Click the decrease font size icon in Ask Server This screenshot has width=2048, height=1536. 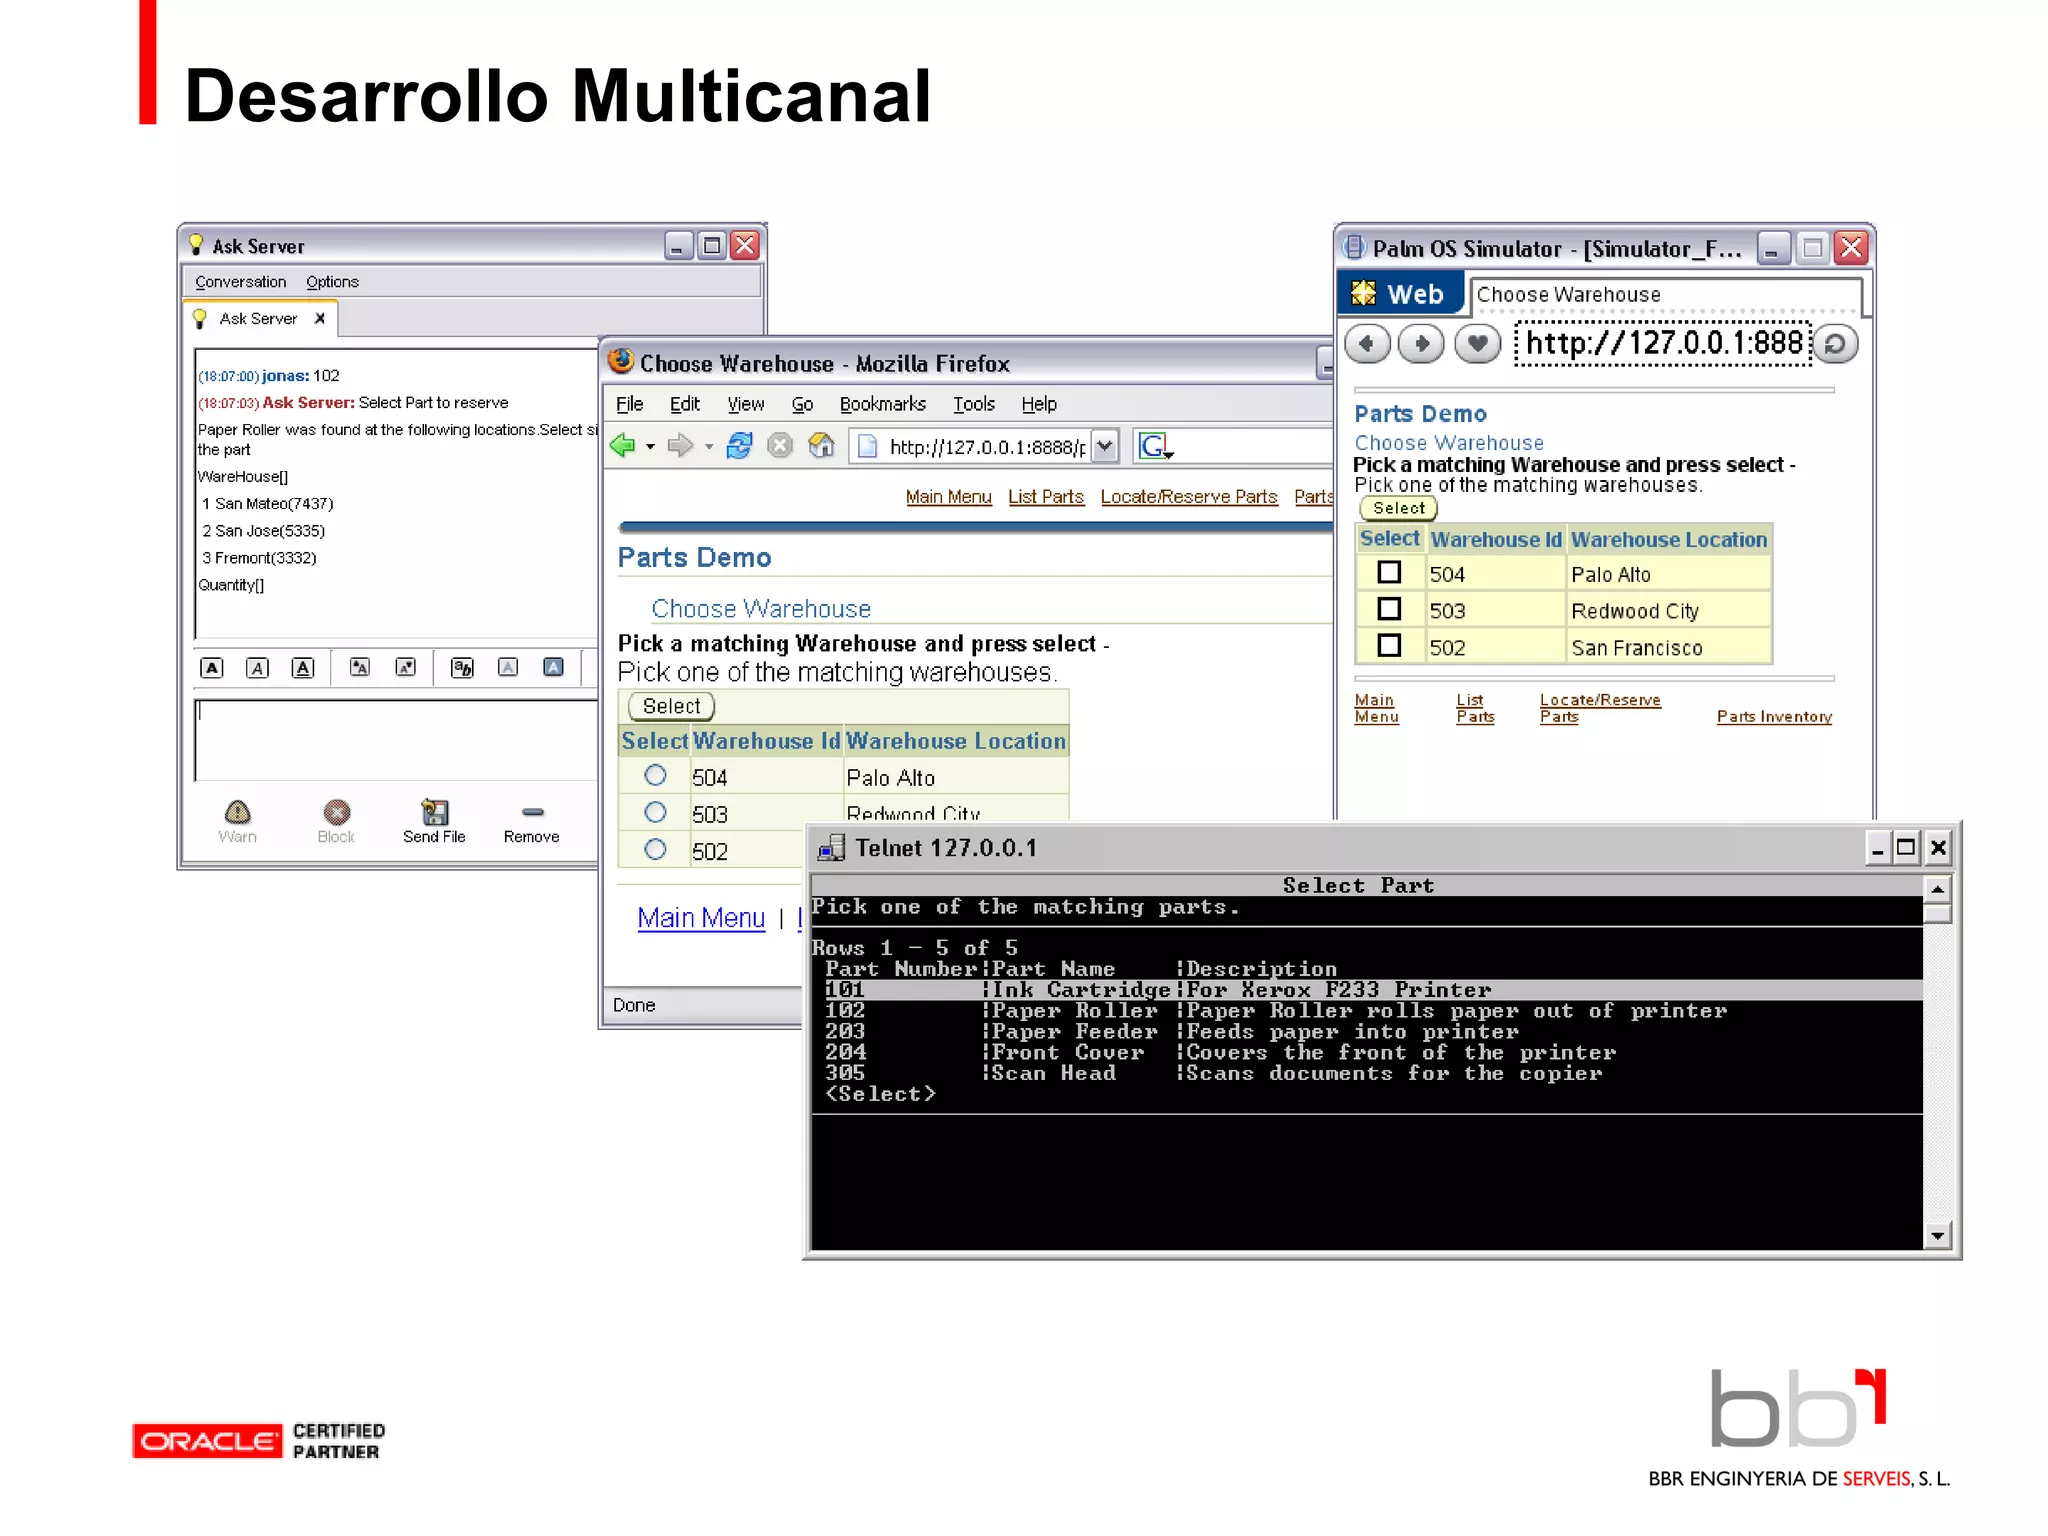coord(405,667)
